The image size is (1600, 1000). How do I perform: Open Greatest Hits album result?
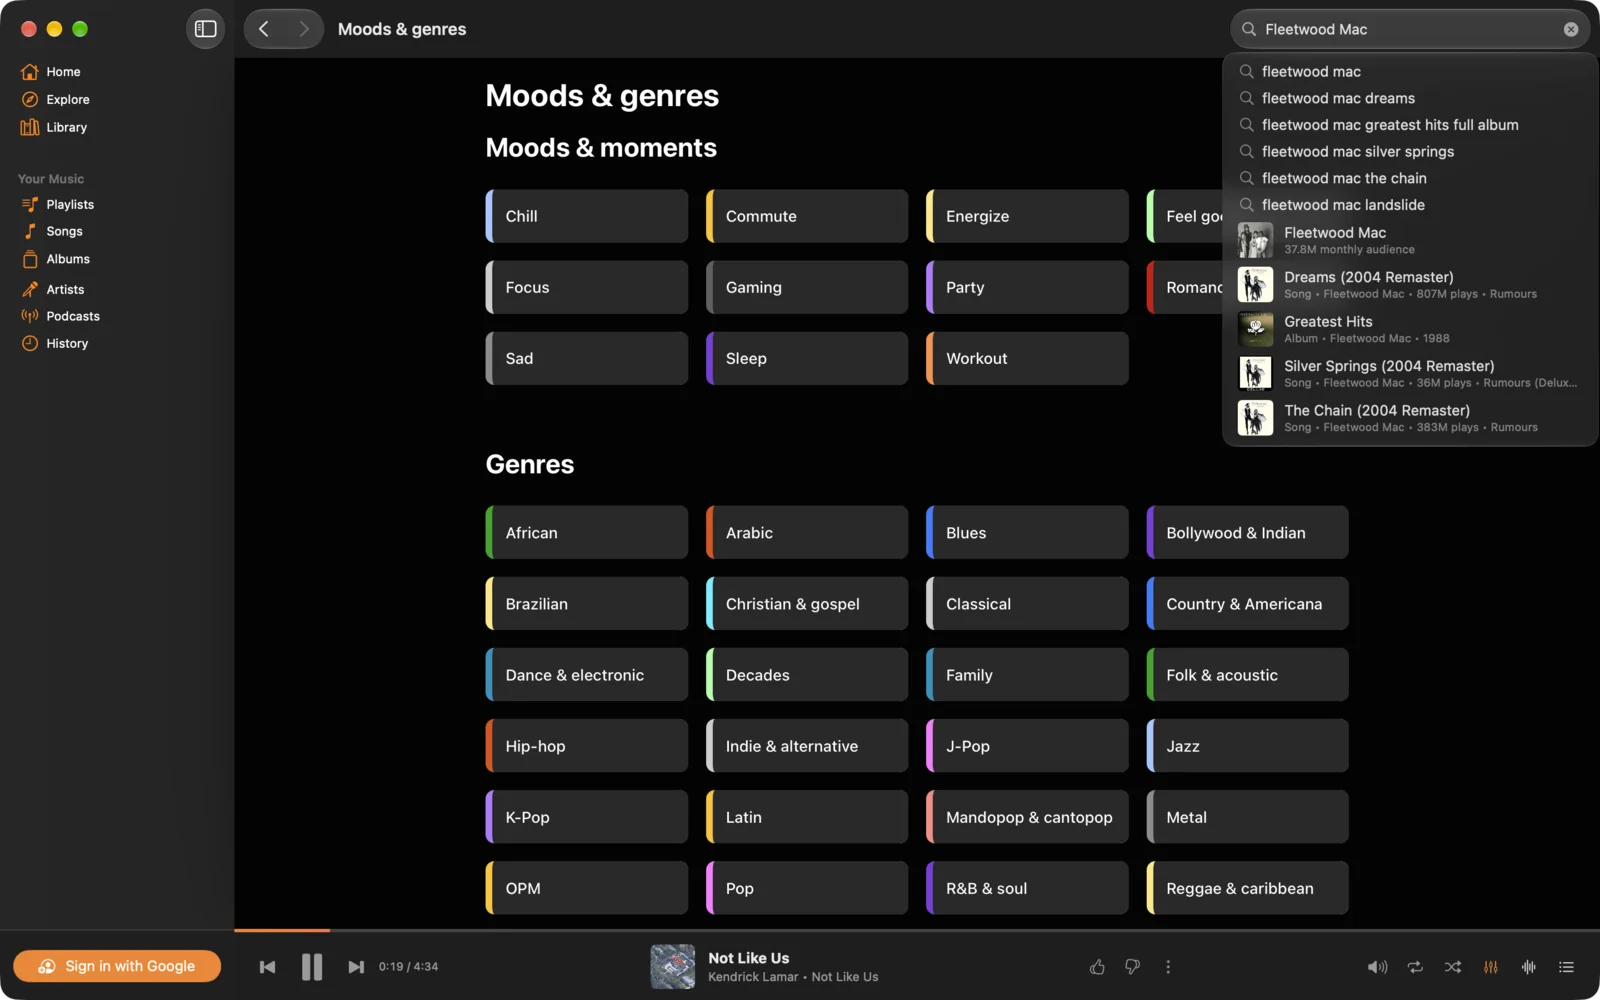[x=1410, y=329]
